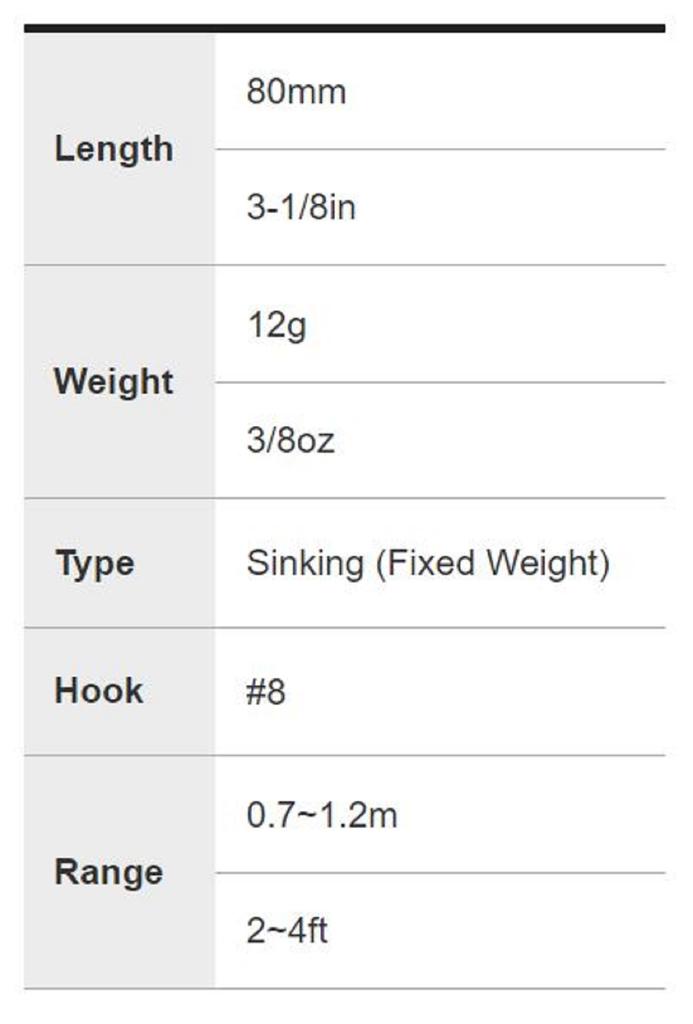Viewport: 693px width, 1024px height.
Task: Click the Type row label
Action: [x=94, y=563]
